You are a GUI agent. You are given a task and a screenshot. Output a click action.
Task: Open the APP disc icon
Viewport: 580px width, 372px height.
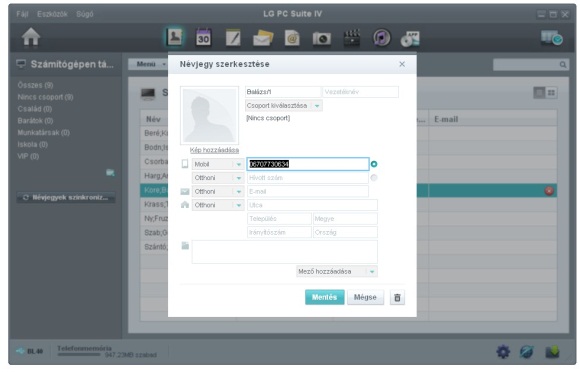point(411,38)
